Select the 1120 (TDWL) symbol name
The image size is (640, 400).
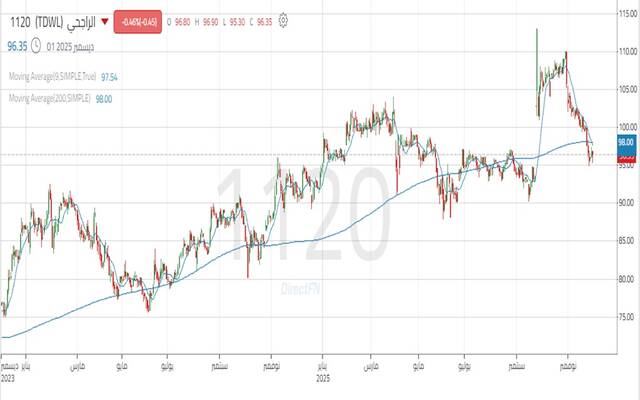pos(33,20)
